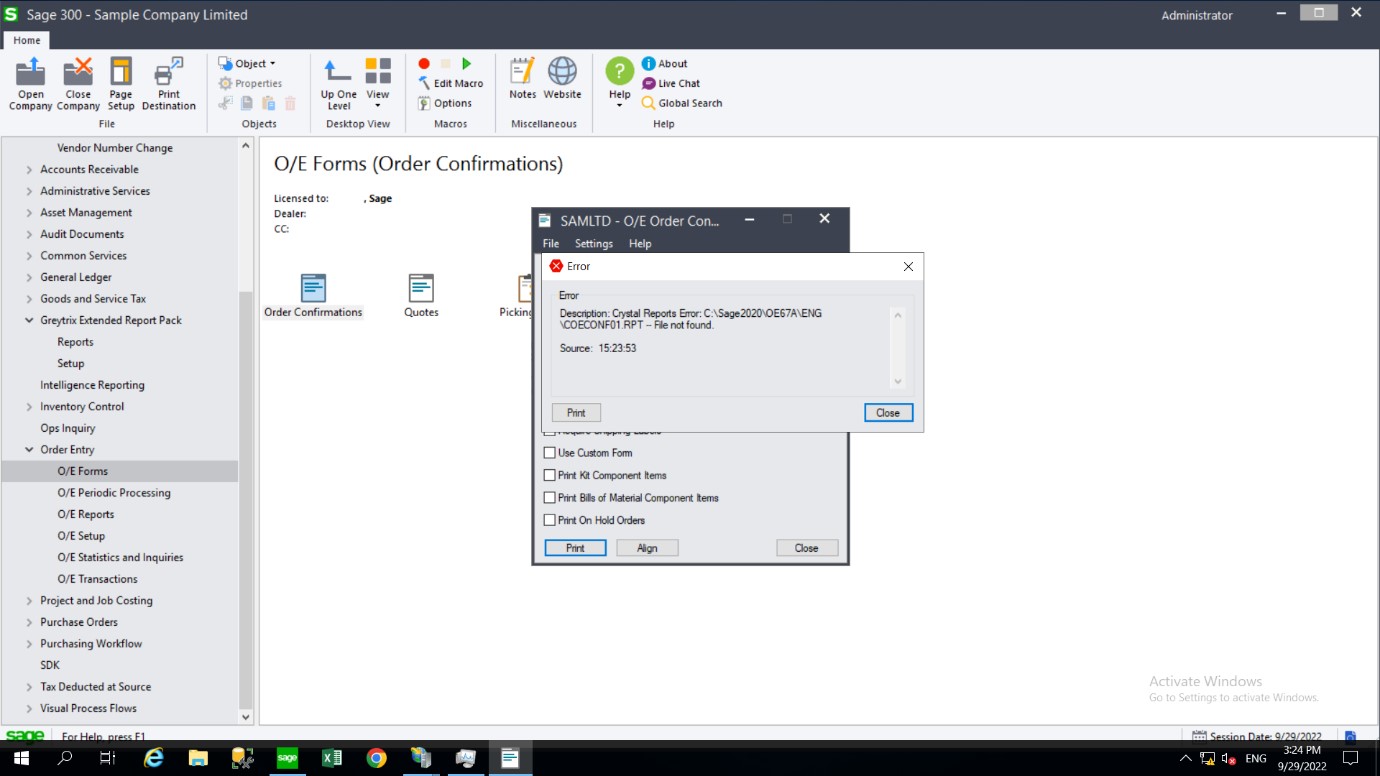Open Settings menu in O/E Order Confirmations window
This screenshot has height=776, width=1380.
click(594, 243)
